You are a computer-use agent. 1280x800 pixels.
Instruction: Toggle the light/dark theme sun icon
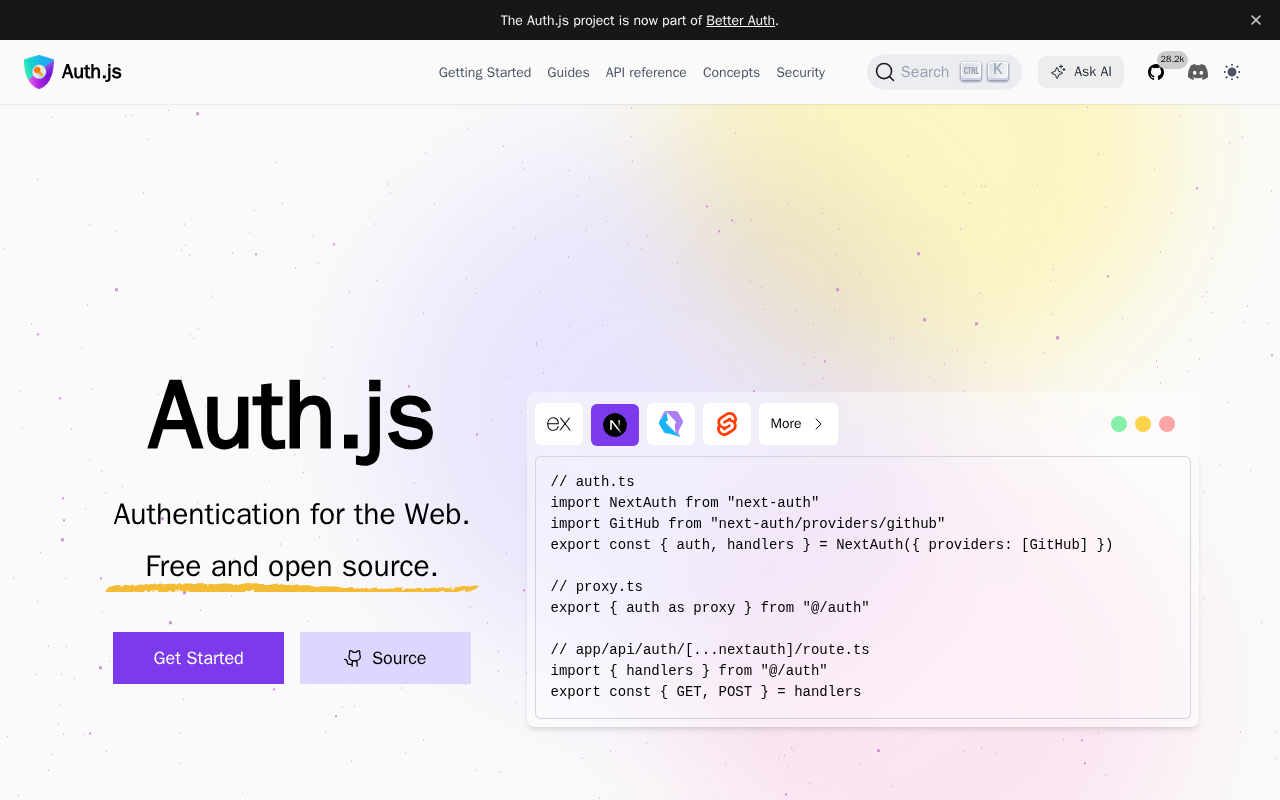(x=1232, y=72)
